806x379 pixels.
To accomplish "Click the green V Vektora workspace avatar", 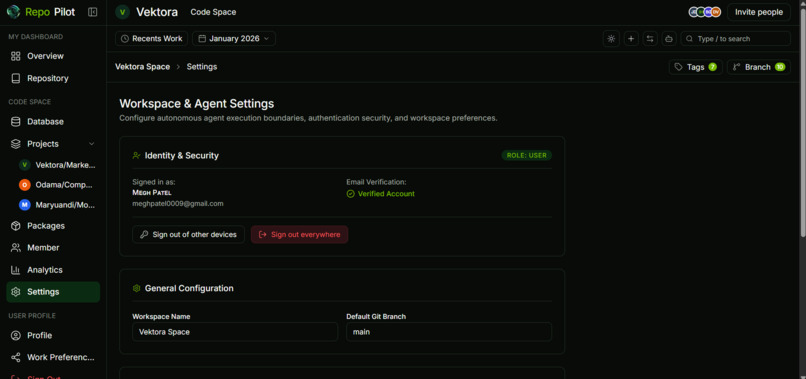I will coord(122,12).
